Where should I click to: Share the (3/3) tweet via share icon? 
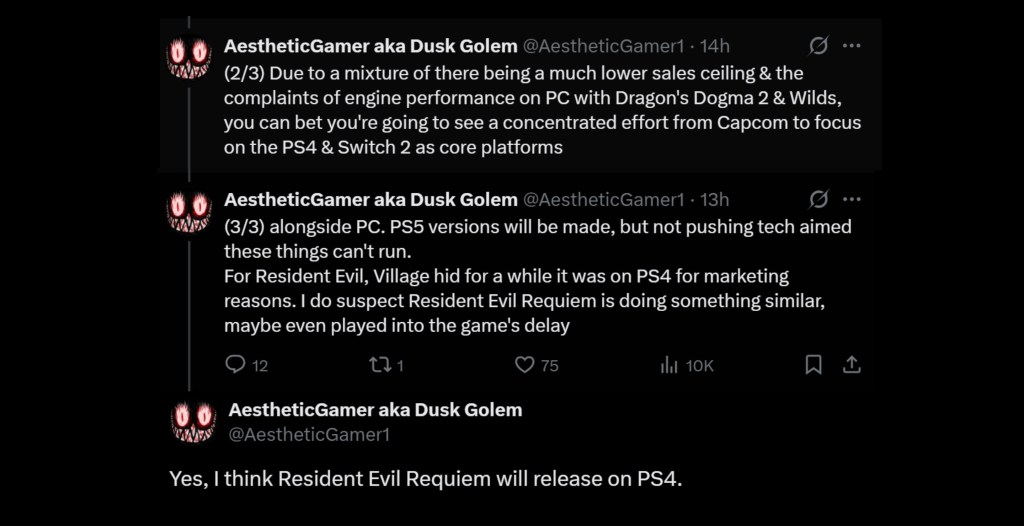pyautogui.click(x=852, y=365)
